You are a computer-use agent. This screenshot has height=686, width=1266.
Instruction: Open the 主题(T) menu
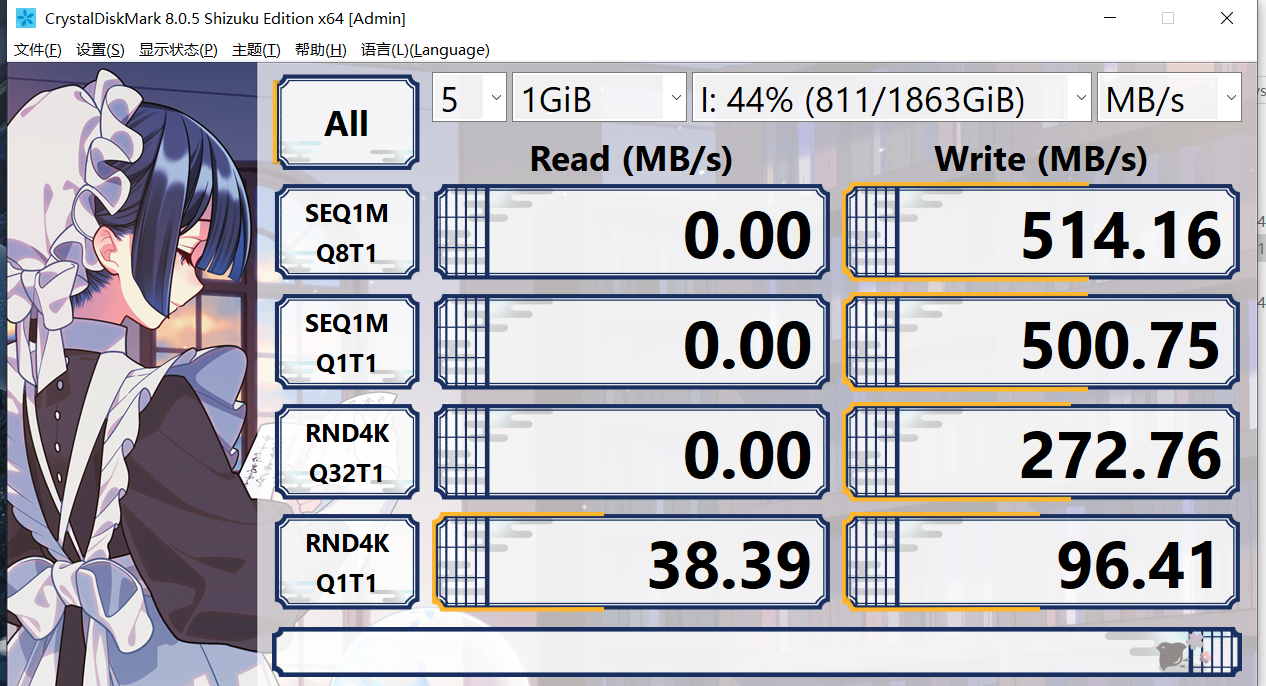[257, 50]
